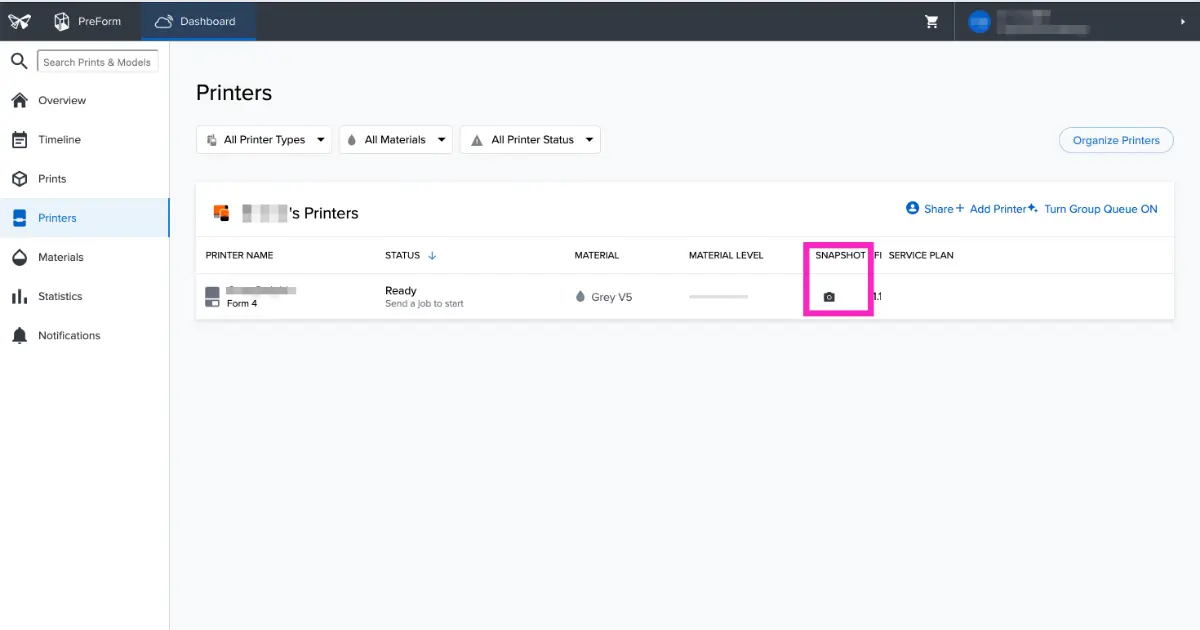Click the Form 4 label
Image resolution: width=1200 pixels, height=630 pixels.
tap(242, 304)
